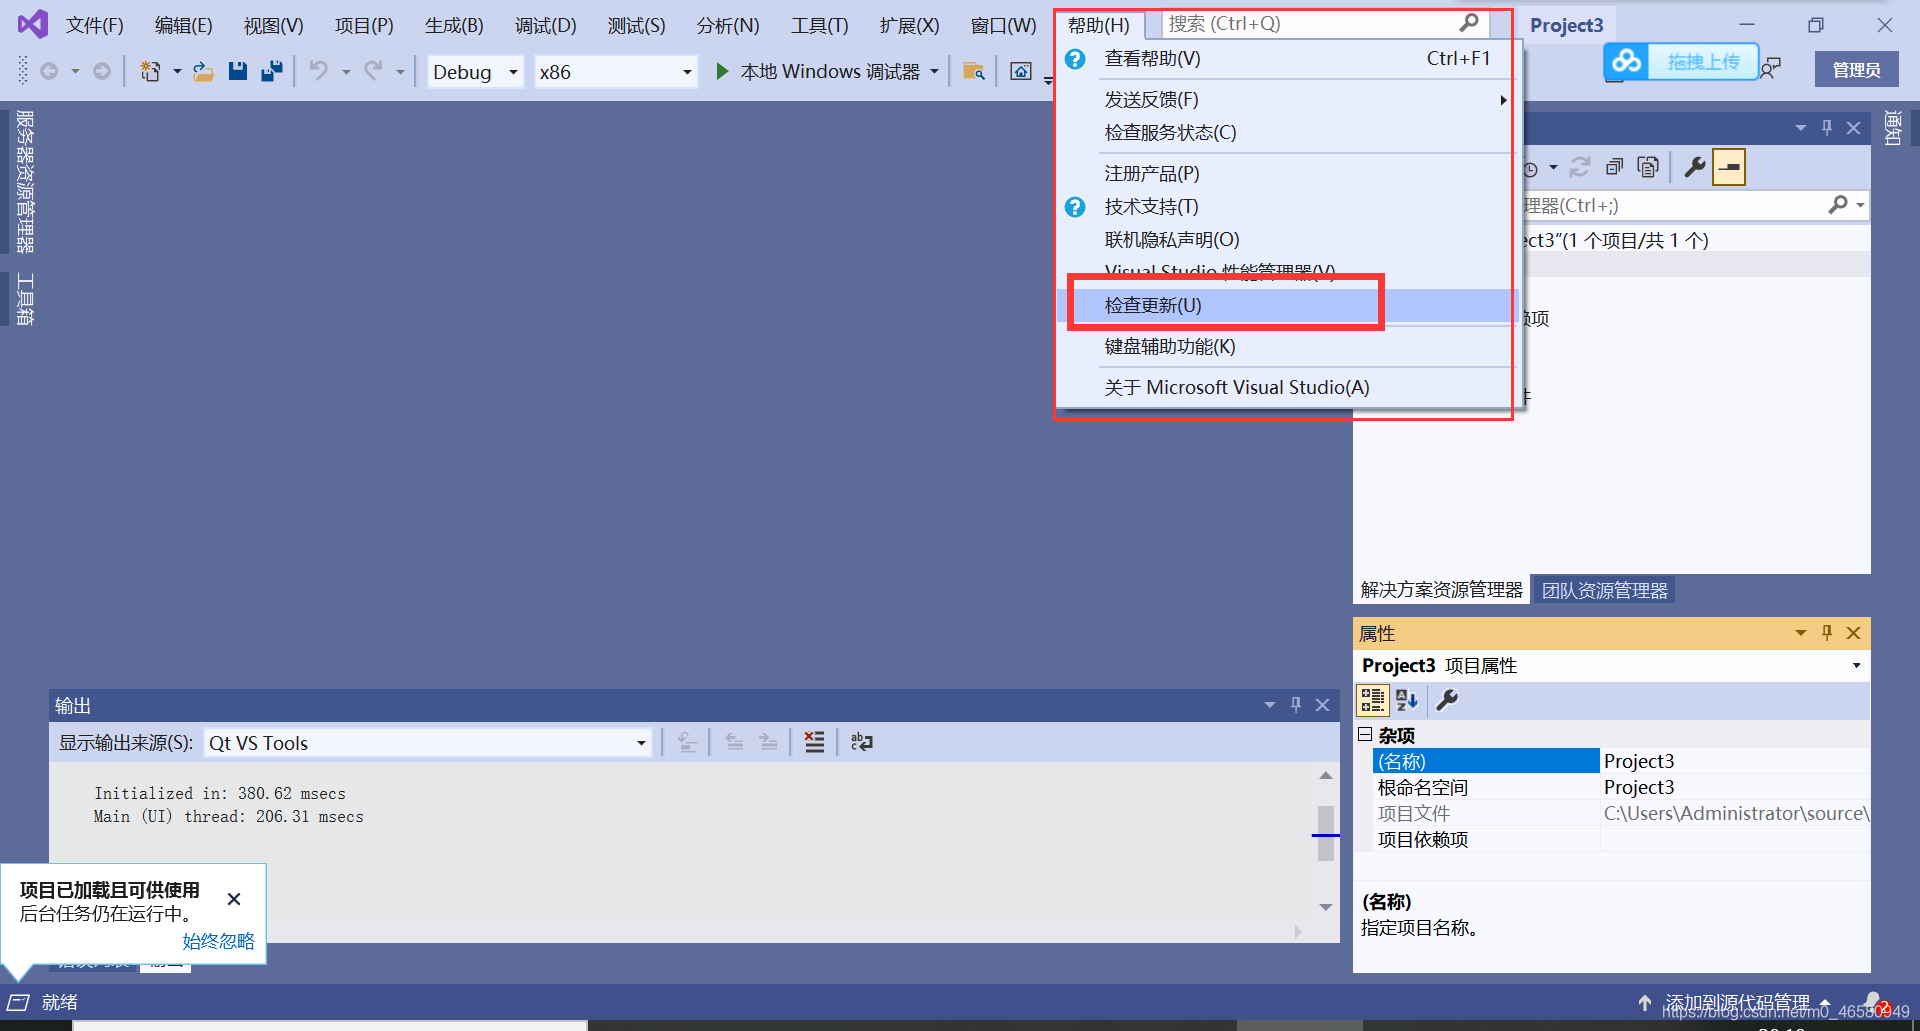1920x1031 pixels.
Task: Click the navigate forward arrow
Action: (102, 71)
